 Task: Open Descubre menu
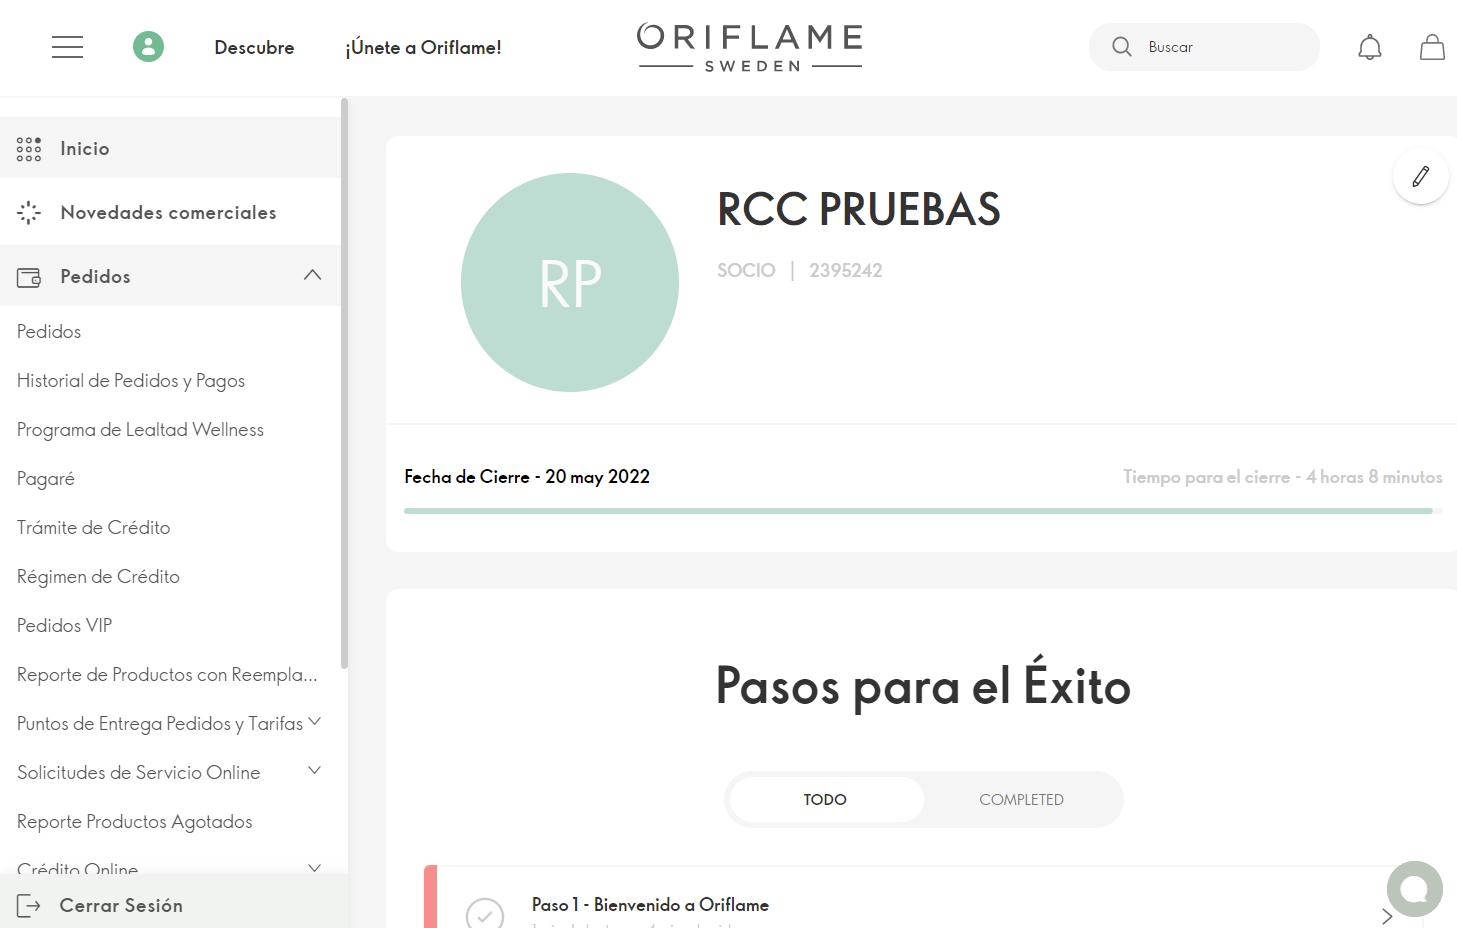click(x=254, y=47)
